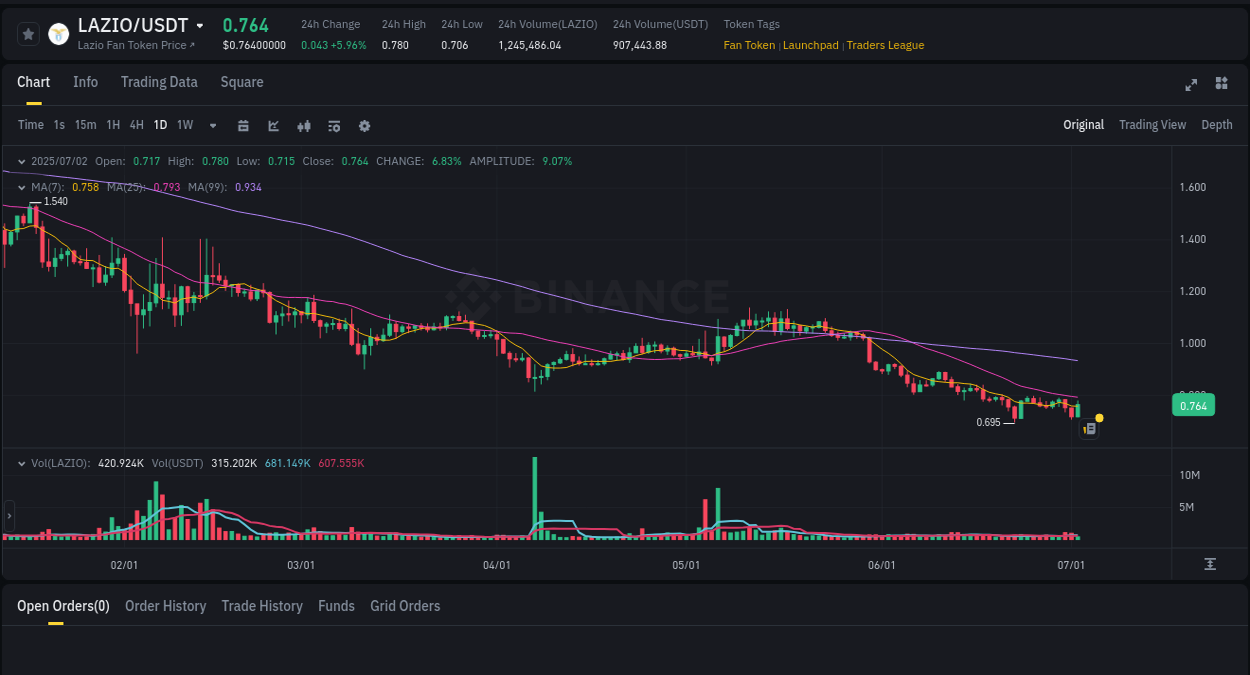Open the chart settings gear icon
Viewport: 1250px width, 675px height.
tap(364, 125)
